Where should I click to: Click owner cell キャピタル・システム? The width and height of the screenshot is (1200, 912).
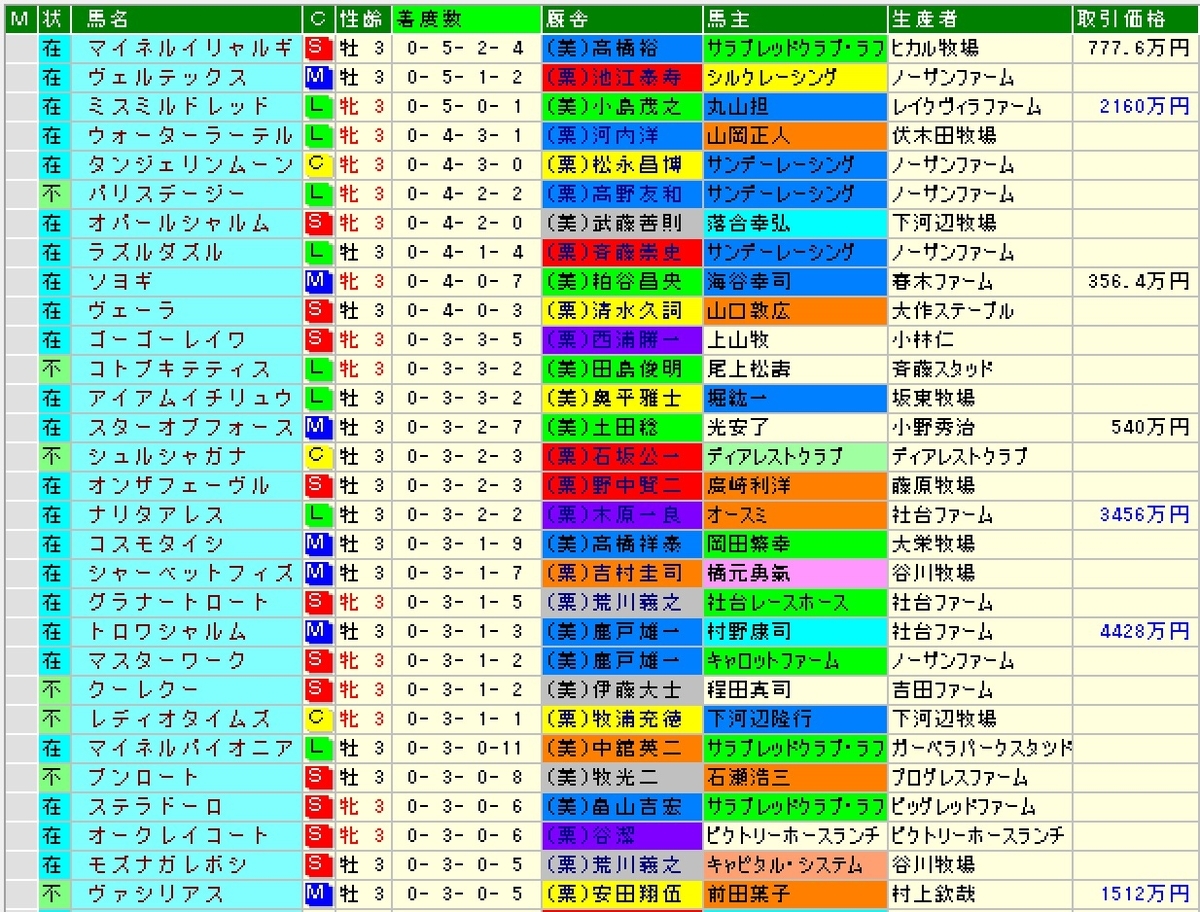tap(794, 864)
